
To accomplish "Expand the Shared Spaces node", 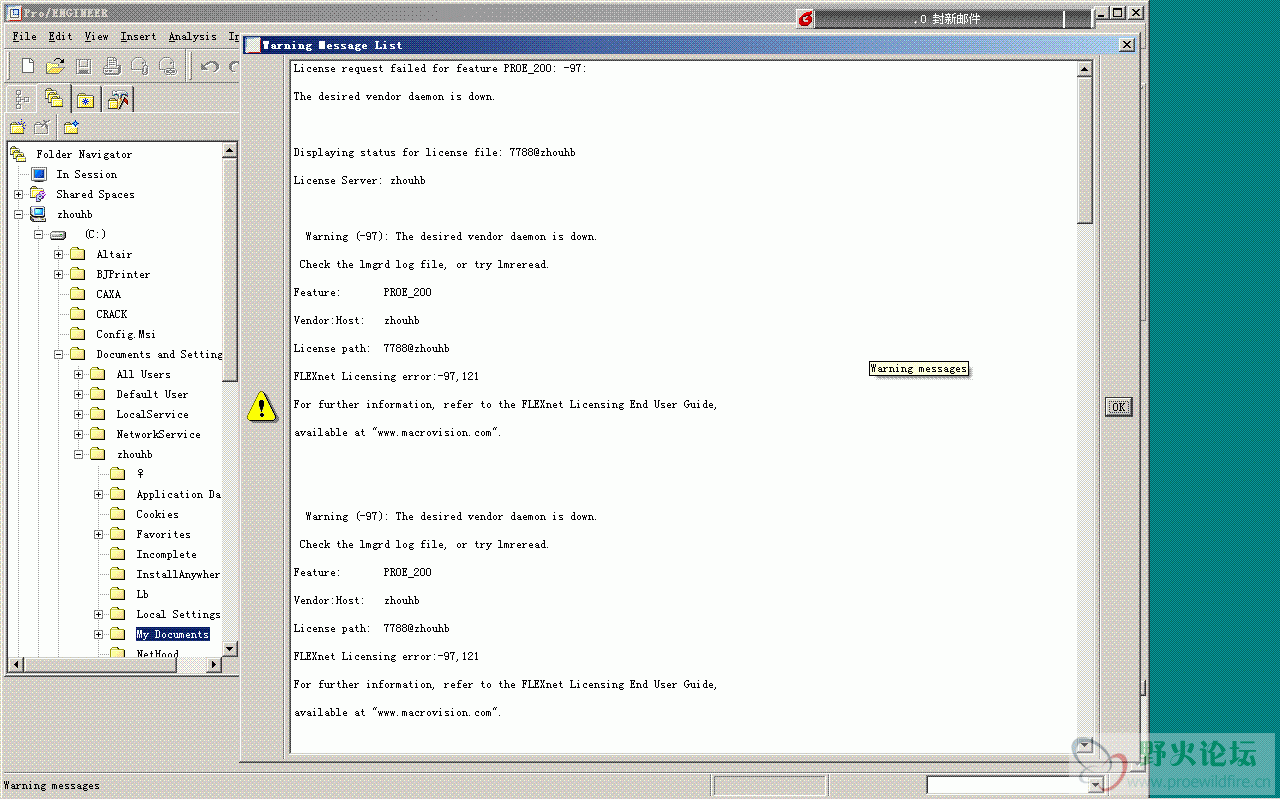I will tap(18, 194).
